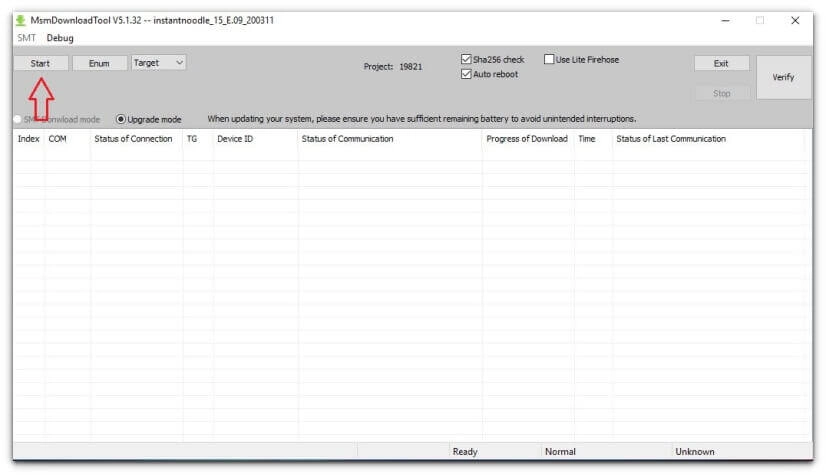Click the Enum button

coord(99,63)
